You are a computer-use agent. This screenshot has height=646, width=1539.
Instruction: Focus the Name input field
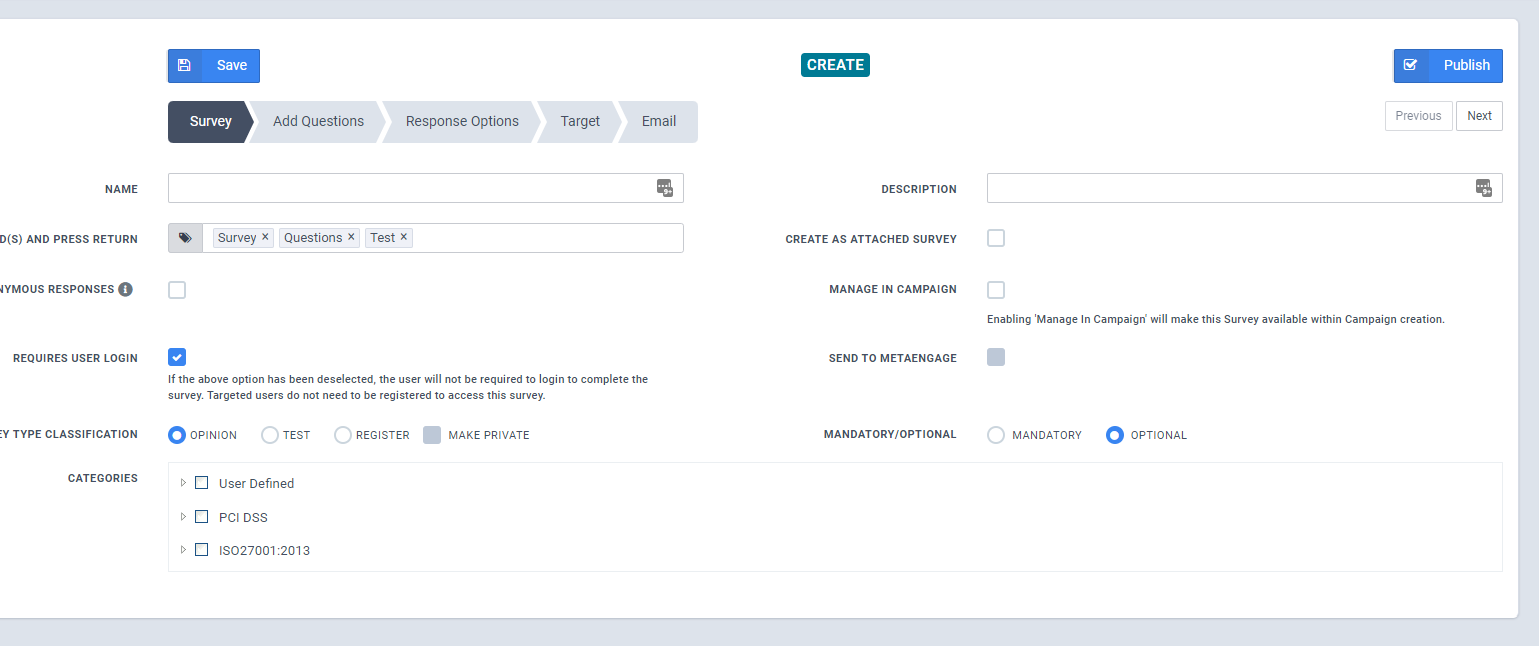click(x=425, y=188)
